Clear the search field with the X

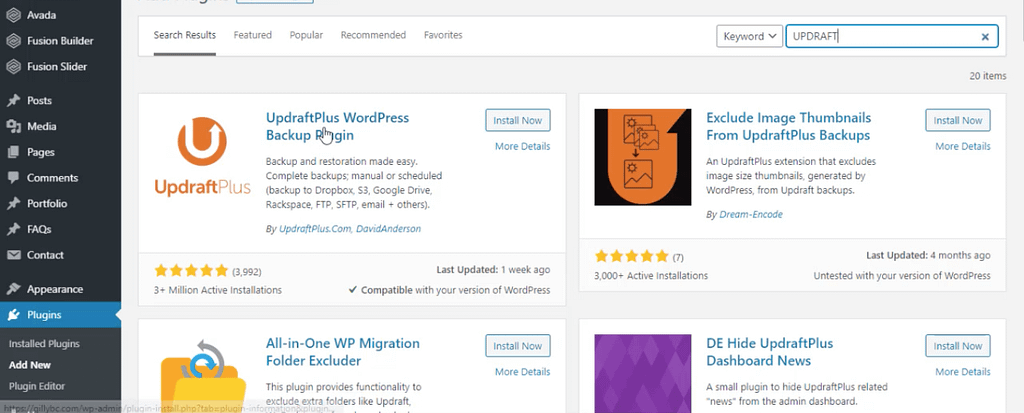[985, 37]
